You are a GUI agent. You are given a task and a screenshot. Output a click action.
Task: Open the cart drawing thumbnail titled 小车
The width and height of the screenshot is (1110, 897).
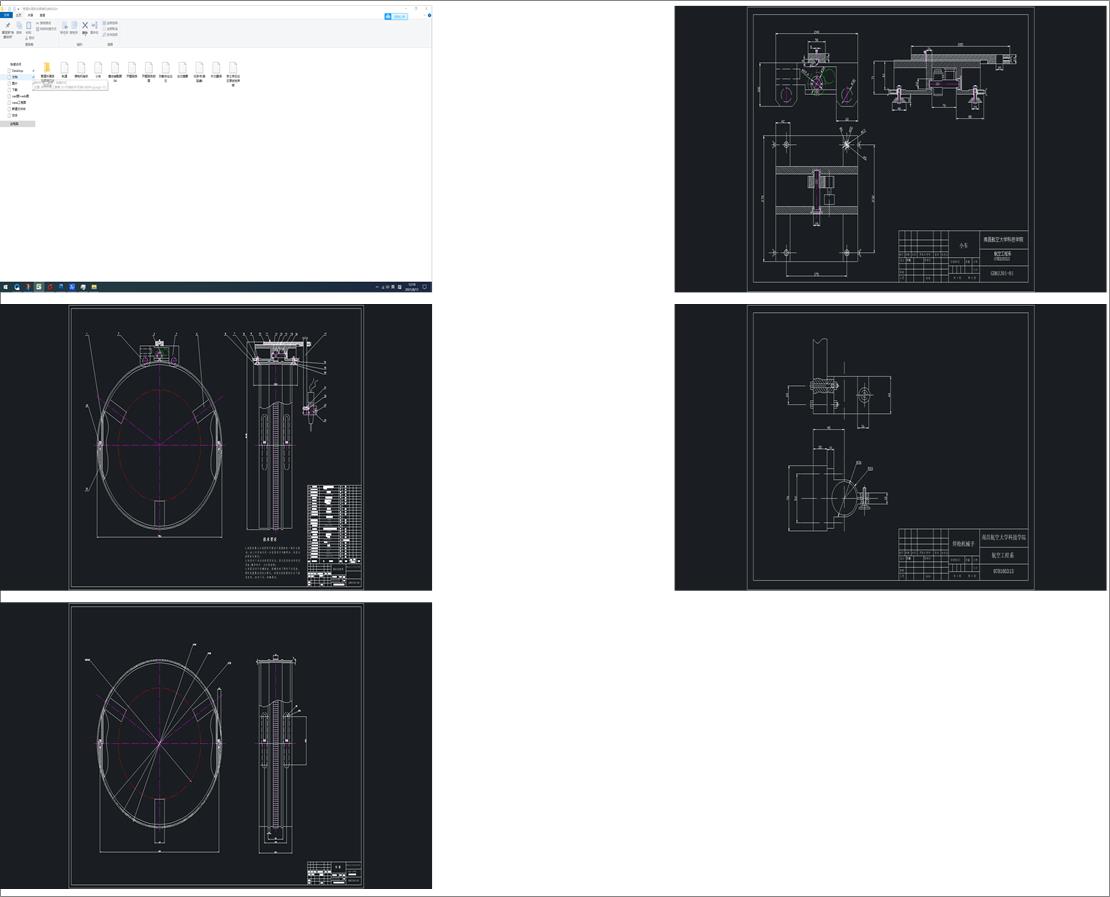891,149
